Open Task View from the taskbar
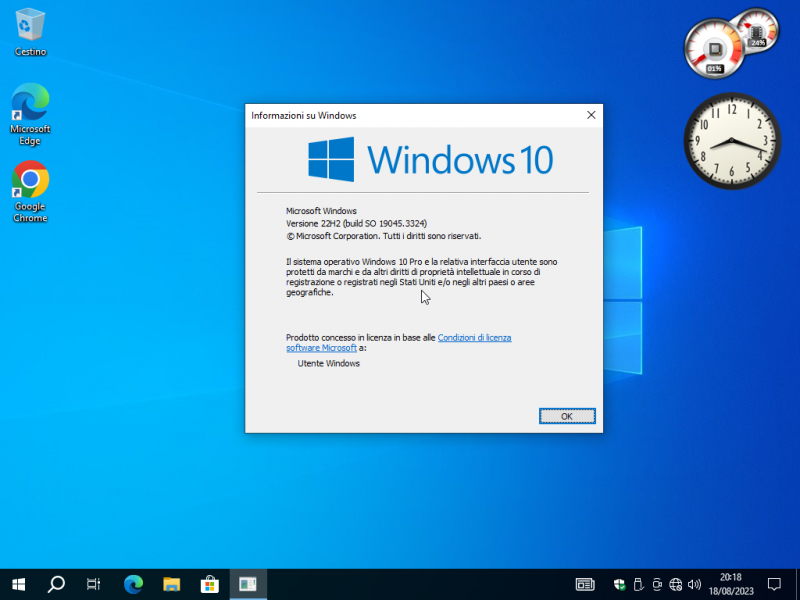Screen dimensions: 800x600 coord(93,584)
